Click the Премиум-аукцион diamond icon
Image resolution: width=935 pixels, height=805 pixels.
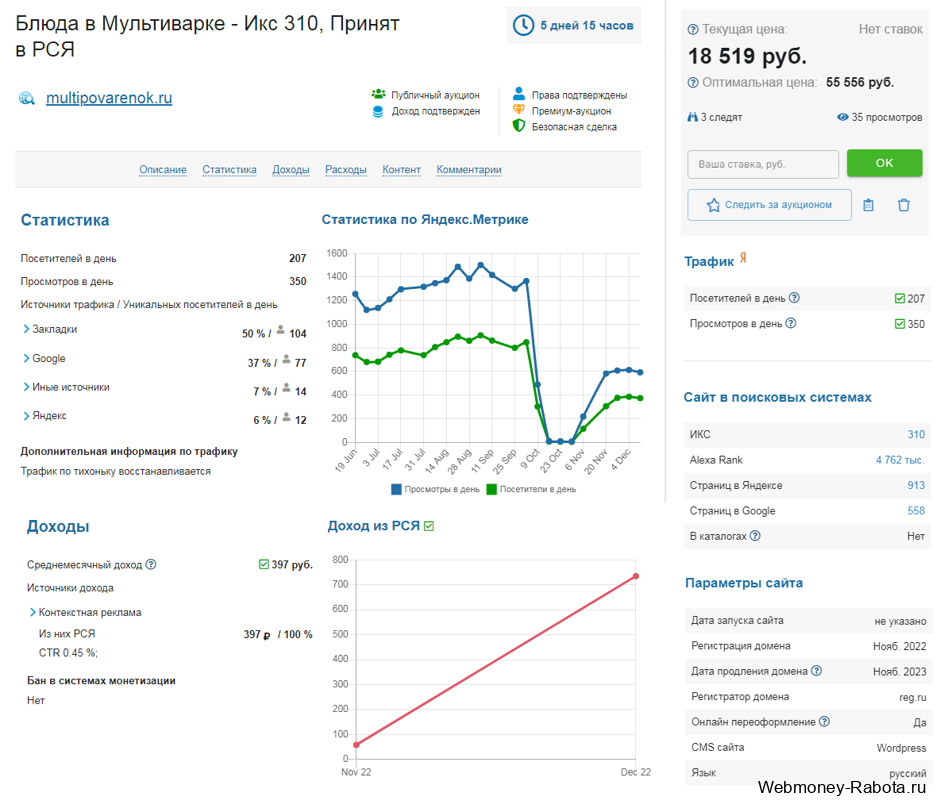[x=519, y=110]
